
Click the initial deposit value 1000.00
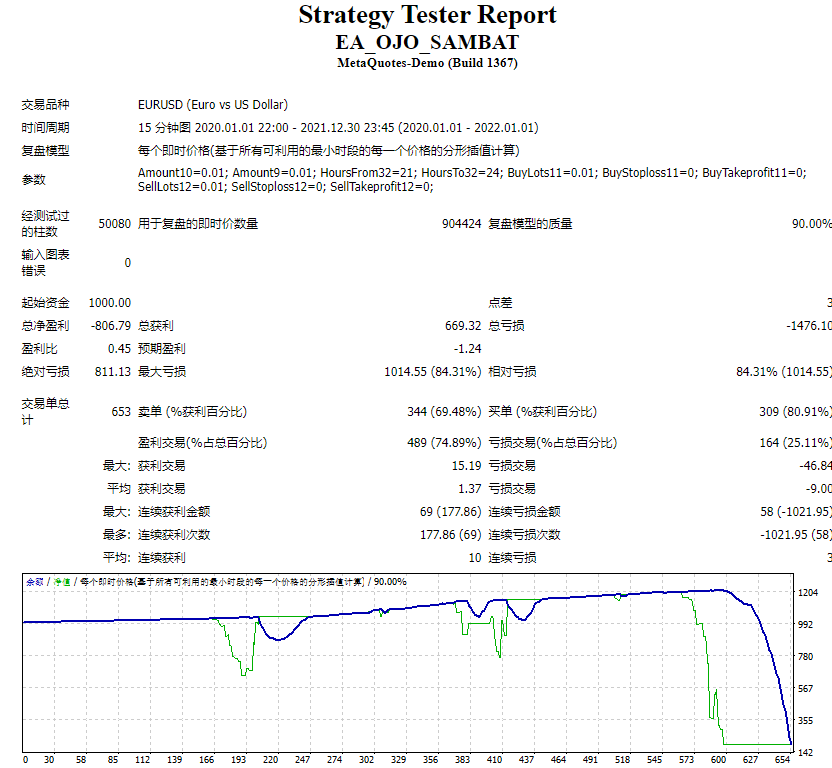click(110, 303)
